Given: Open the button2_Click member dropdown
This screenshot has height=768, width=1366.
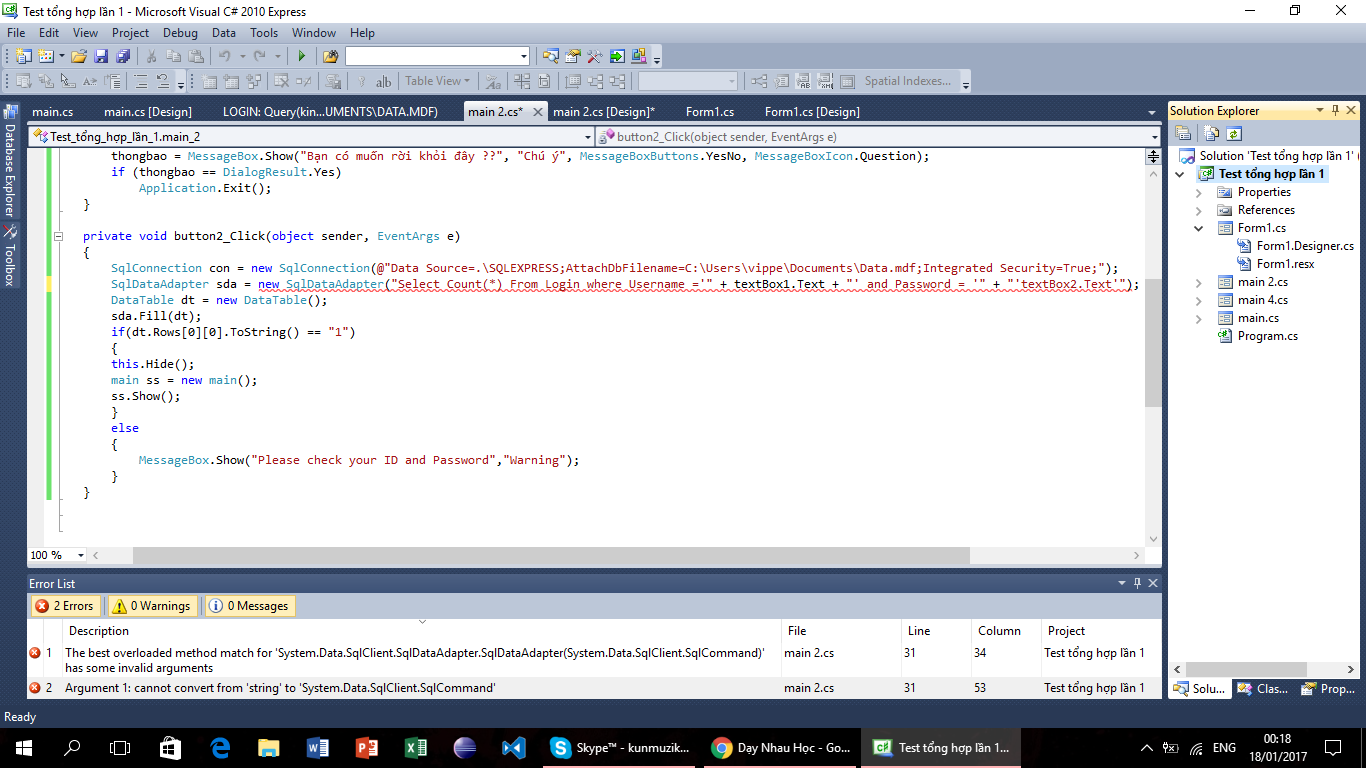Looking at the screenshot, I should click(x=1154, y=137).
